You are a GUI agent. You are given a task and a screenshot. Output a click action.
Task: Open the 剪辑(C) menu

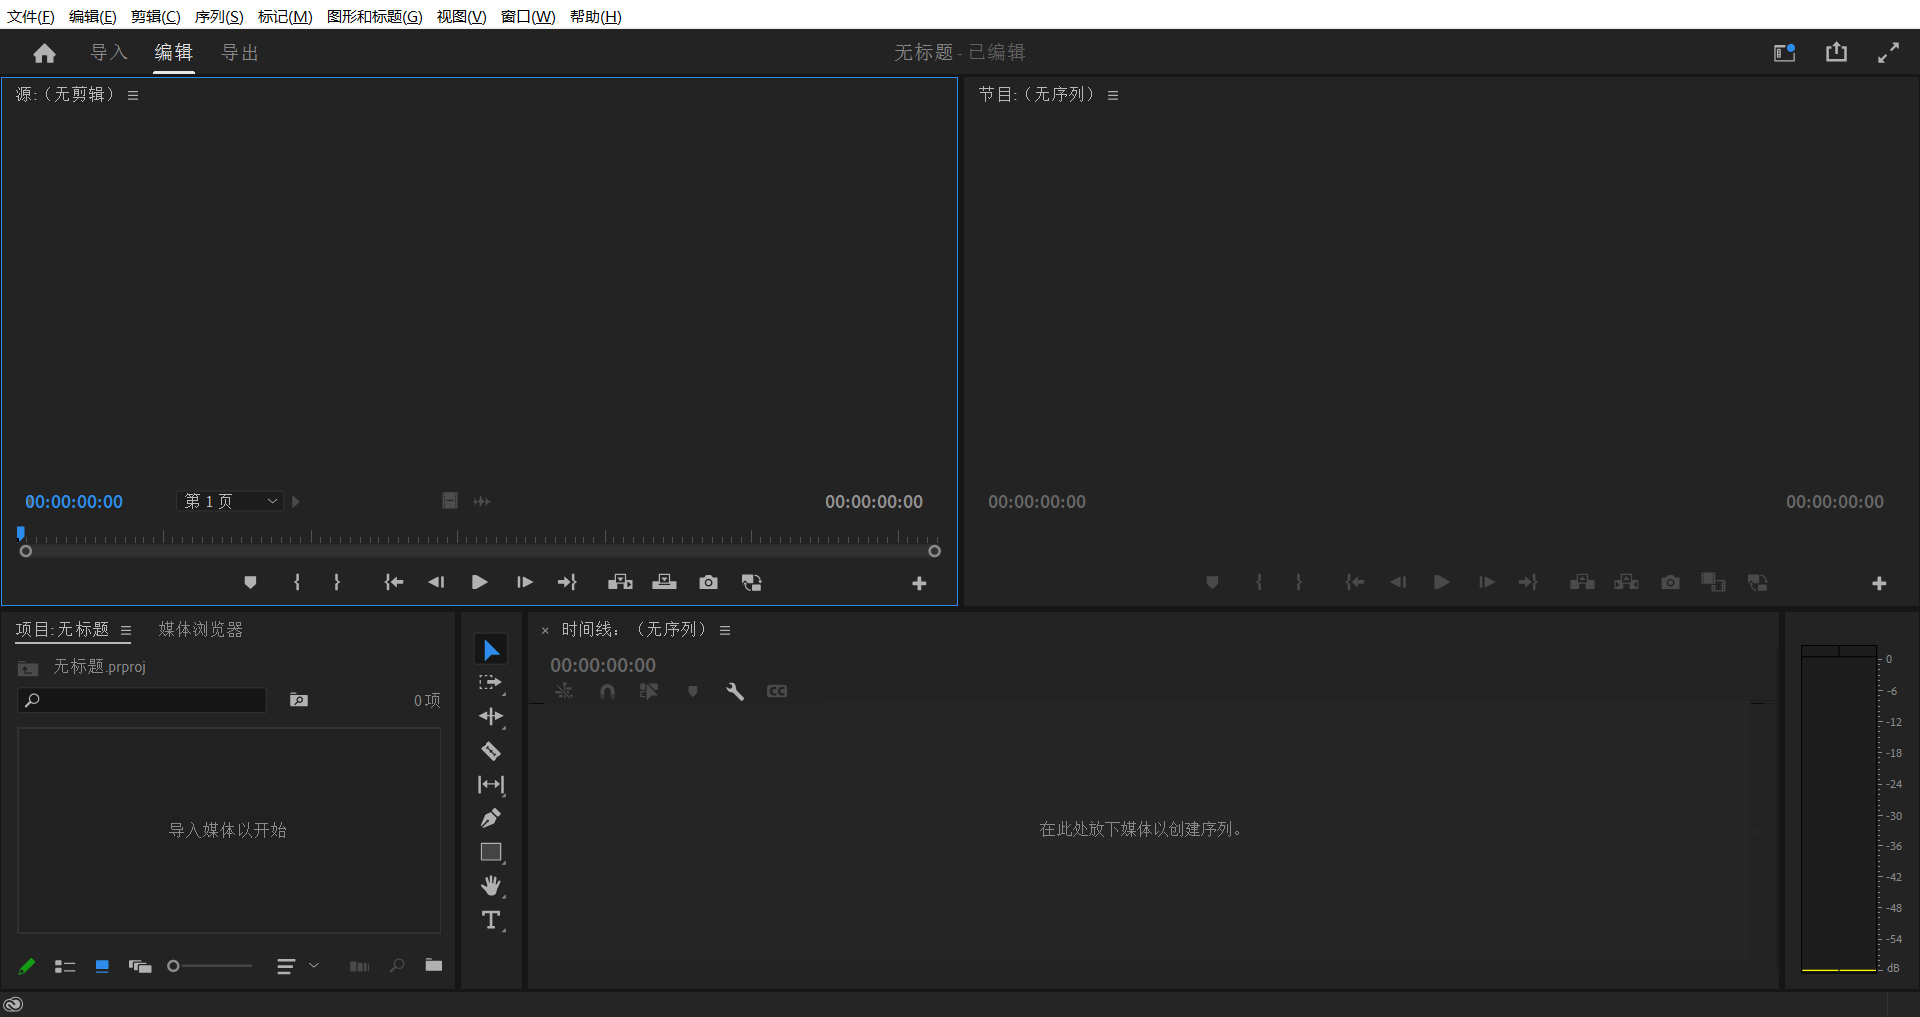pyautogui.click(x=156, y=16)
